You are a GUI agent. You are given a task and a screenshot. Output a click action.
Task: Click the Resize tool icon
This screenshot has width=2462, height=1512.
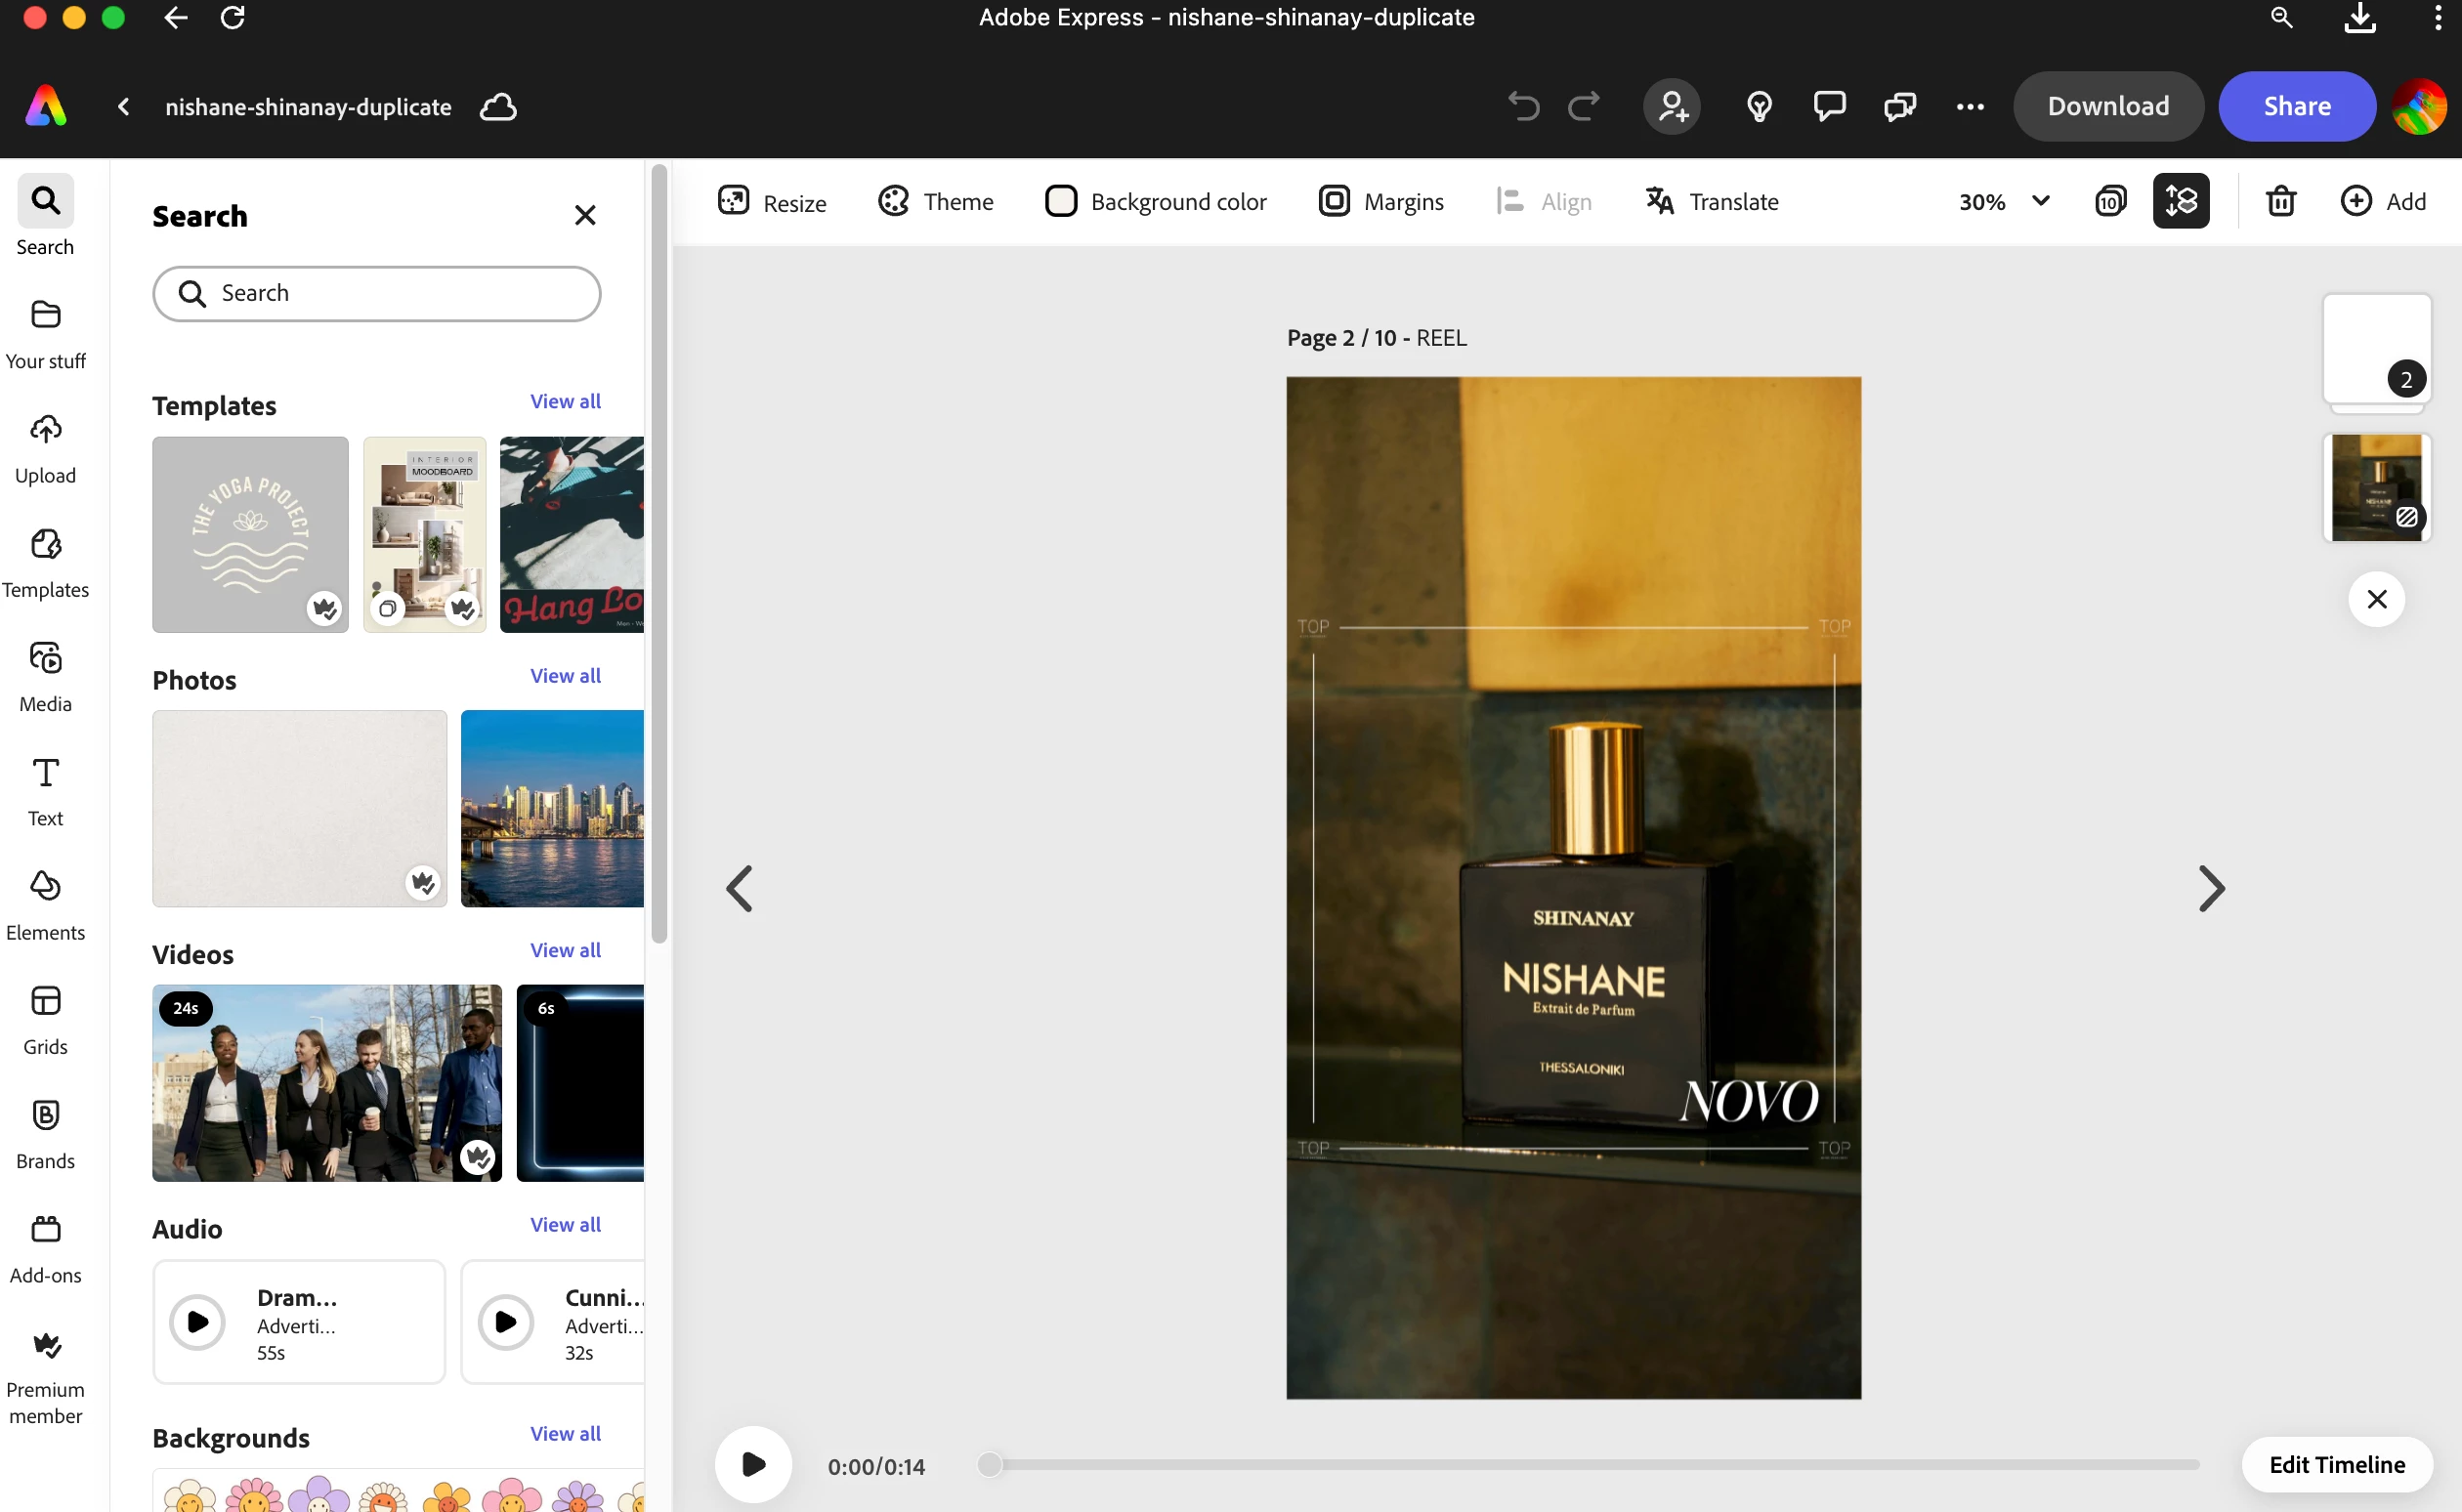click(x=733, y=201)
